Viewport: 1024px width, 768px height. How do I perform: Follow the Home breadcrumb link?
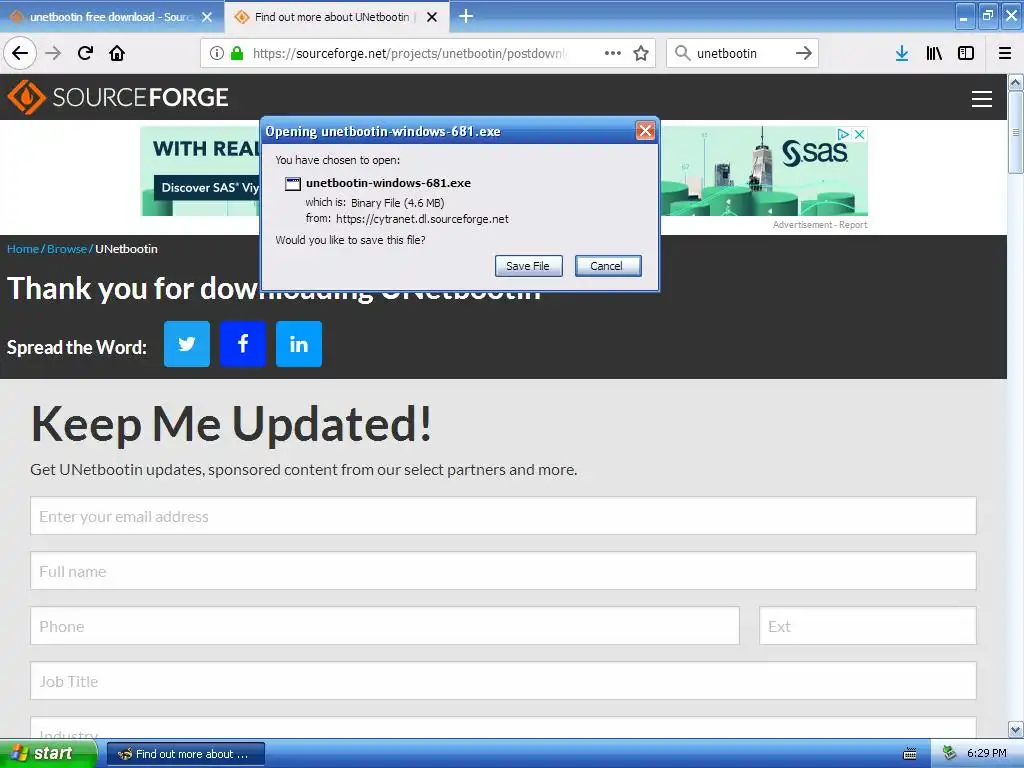[x=23, y=249]
